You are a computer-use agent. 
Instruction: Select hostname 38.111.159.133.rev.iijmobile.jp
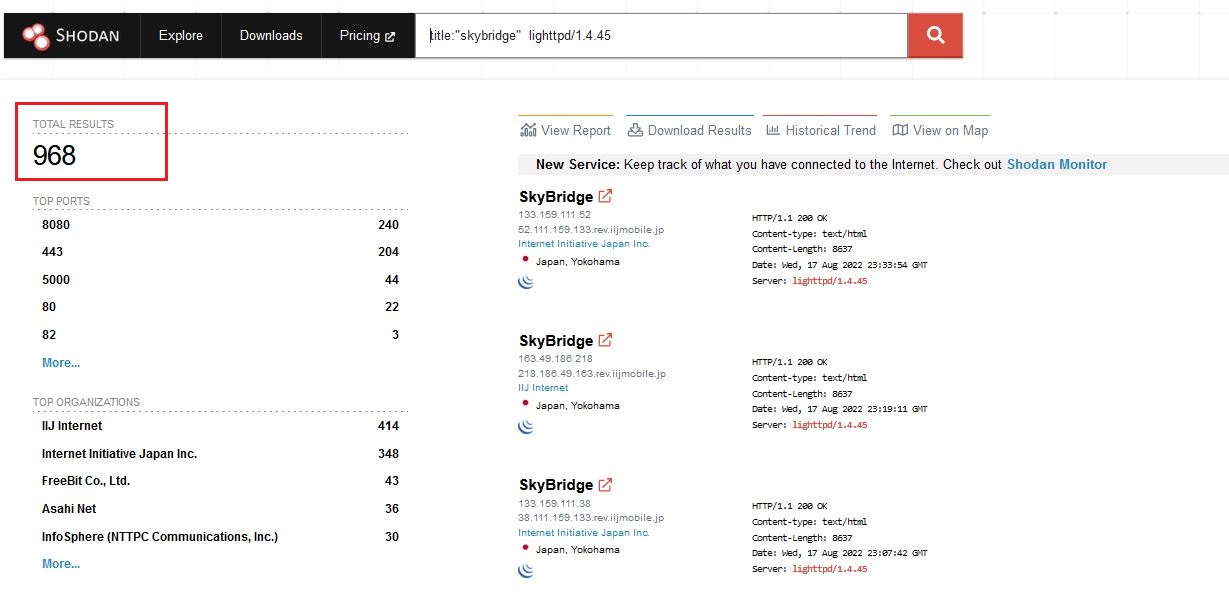pos(591,518)
